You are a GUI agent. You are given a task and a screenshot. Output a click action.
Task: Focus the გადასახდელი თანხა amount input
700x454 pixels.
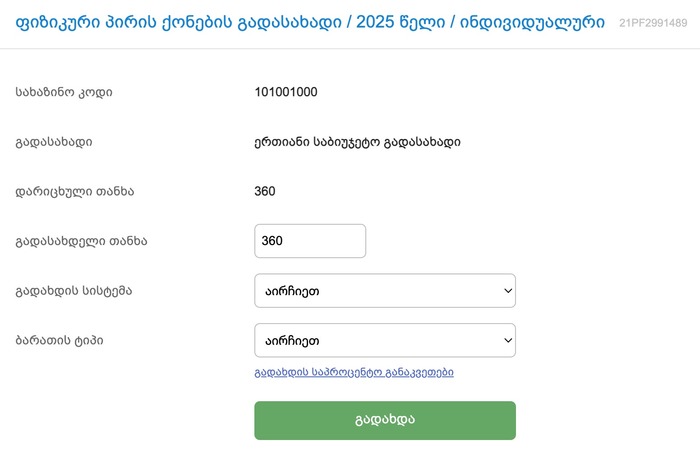point(310,241)
